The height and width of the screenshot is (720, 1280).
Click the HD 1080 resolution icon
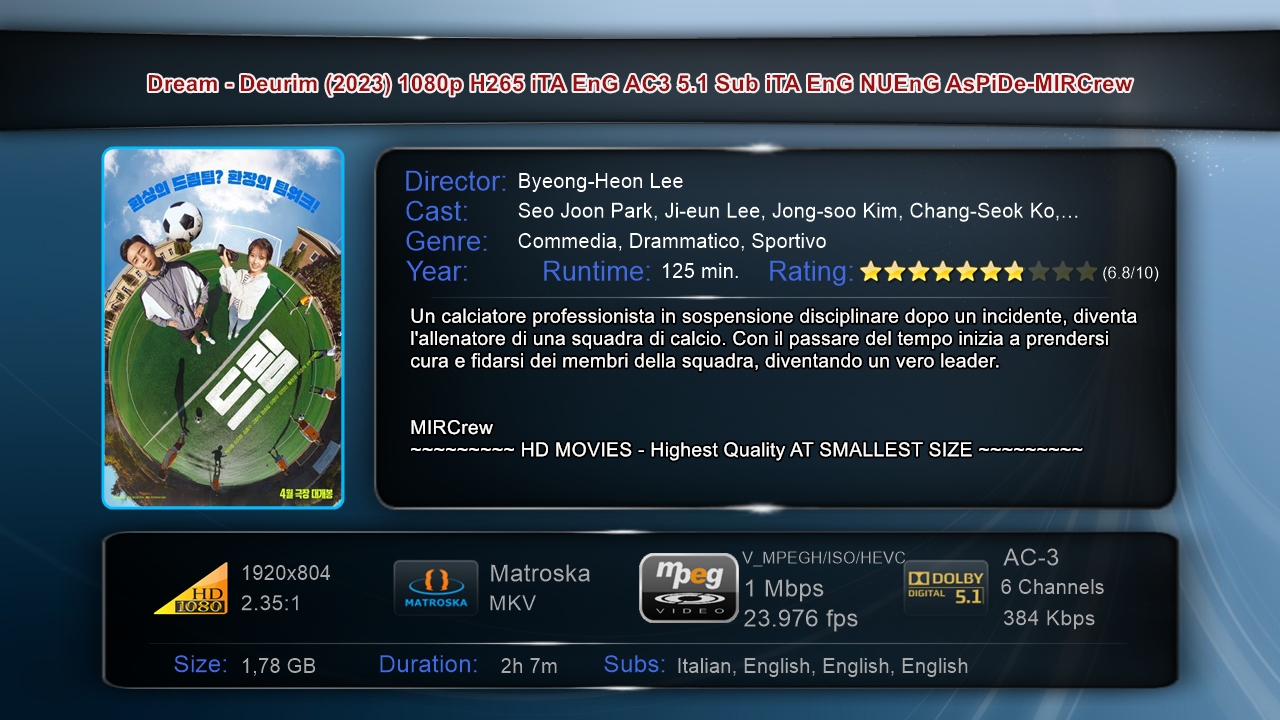[191, 588]
